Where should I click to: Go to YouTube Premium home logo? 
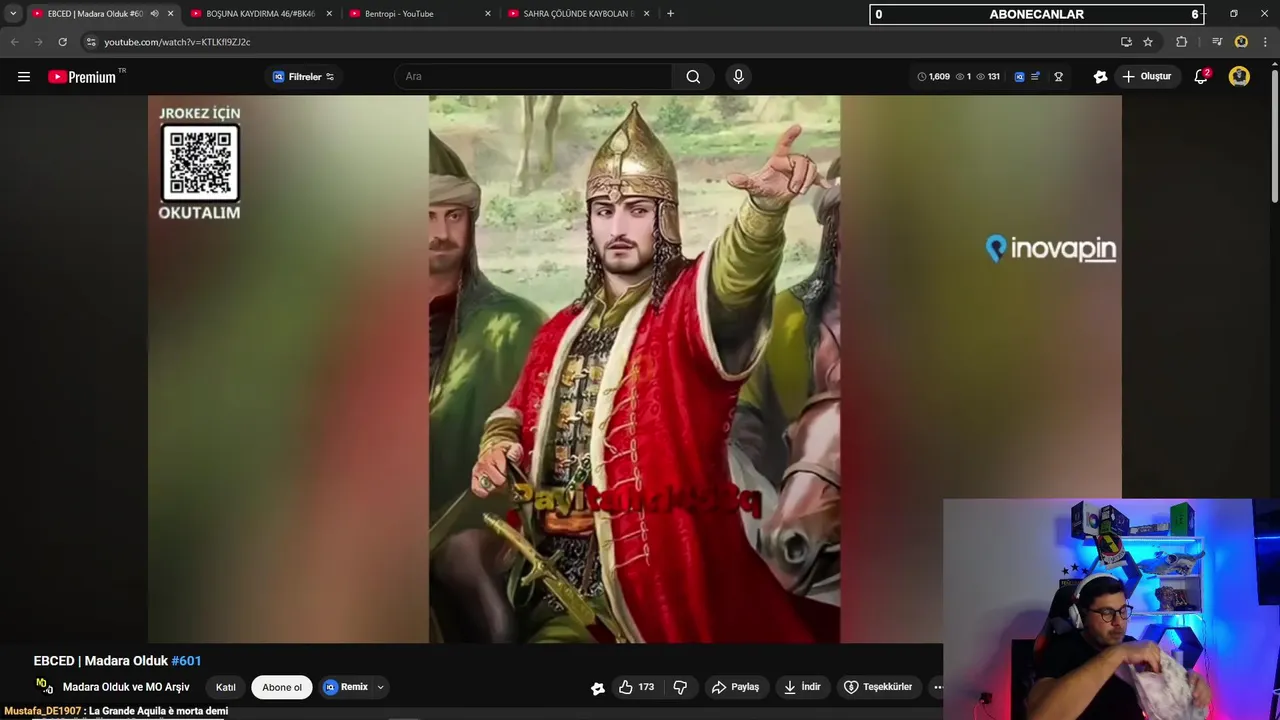82,77
